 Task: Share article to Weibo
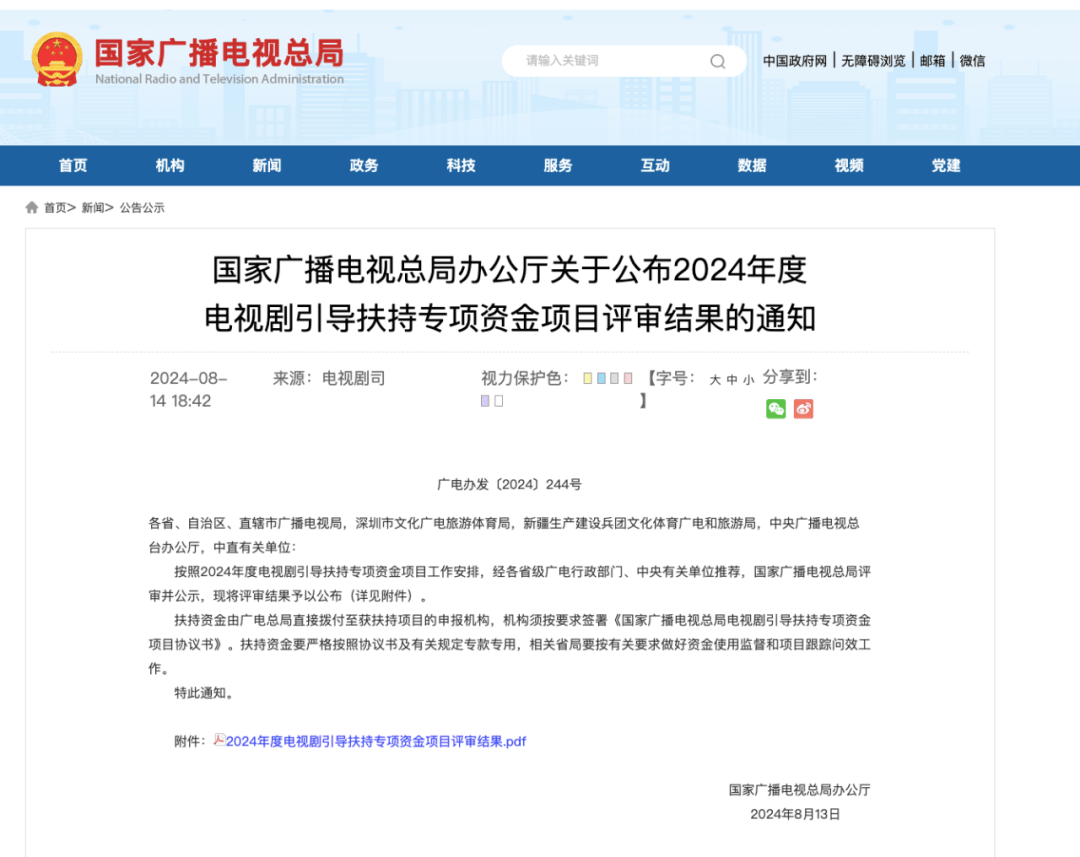click(804, 408)
